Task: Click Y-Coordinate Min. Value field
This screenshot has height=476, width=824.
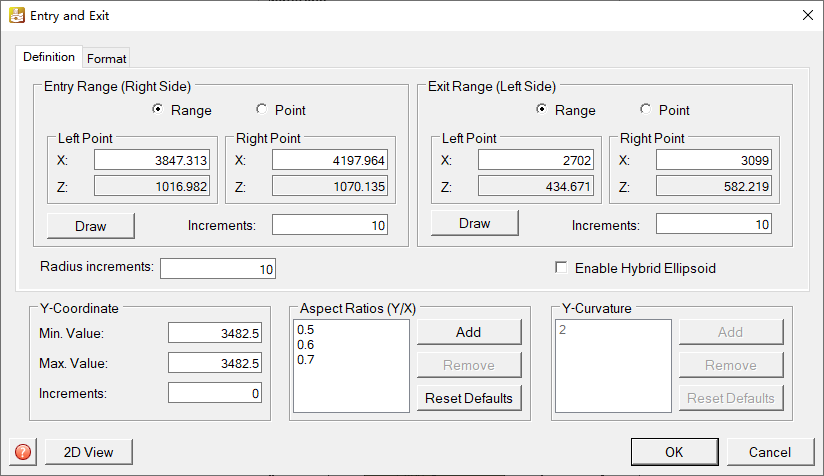Action: pyautogui.click(x=215, y=333)
